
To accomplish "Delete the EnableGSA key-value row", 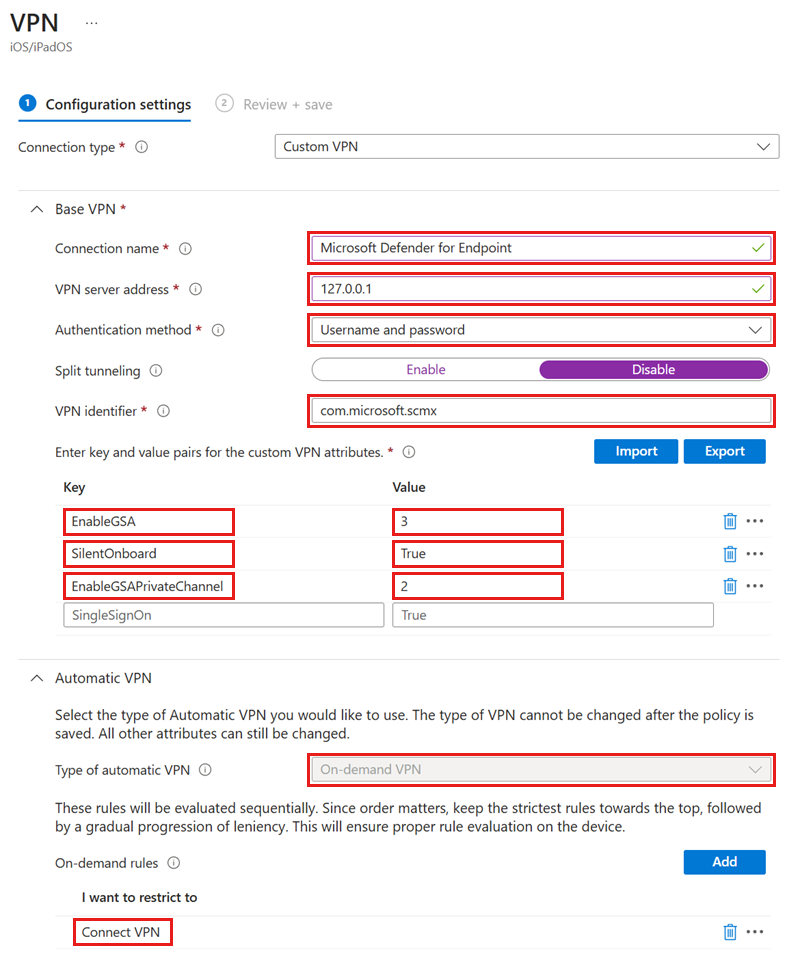I will pos(729,521).
